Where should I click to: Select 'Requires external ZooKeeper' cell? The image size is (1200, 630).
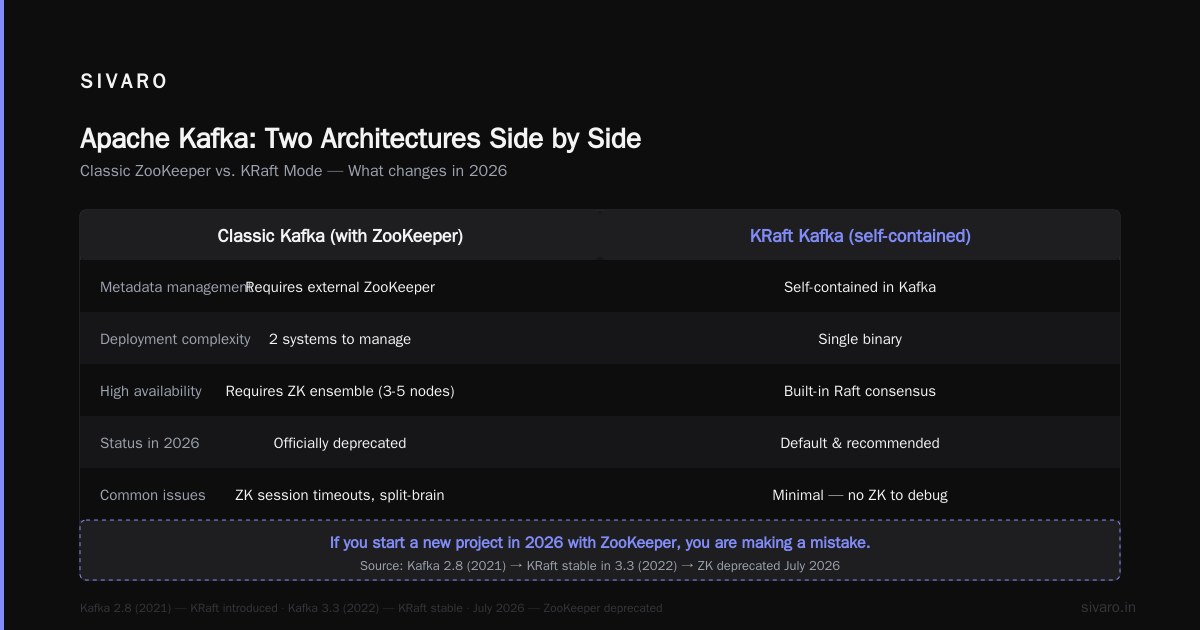pos(340,287)
